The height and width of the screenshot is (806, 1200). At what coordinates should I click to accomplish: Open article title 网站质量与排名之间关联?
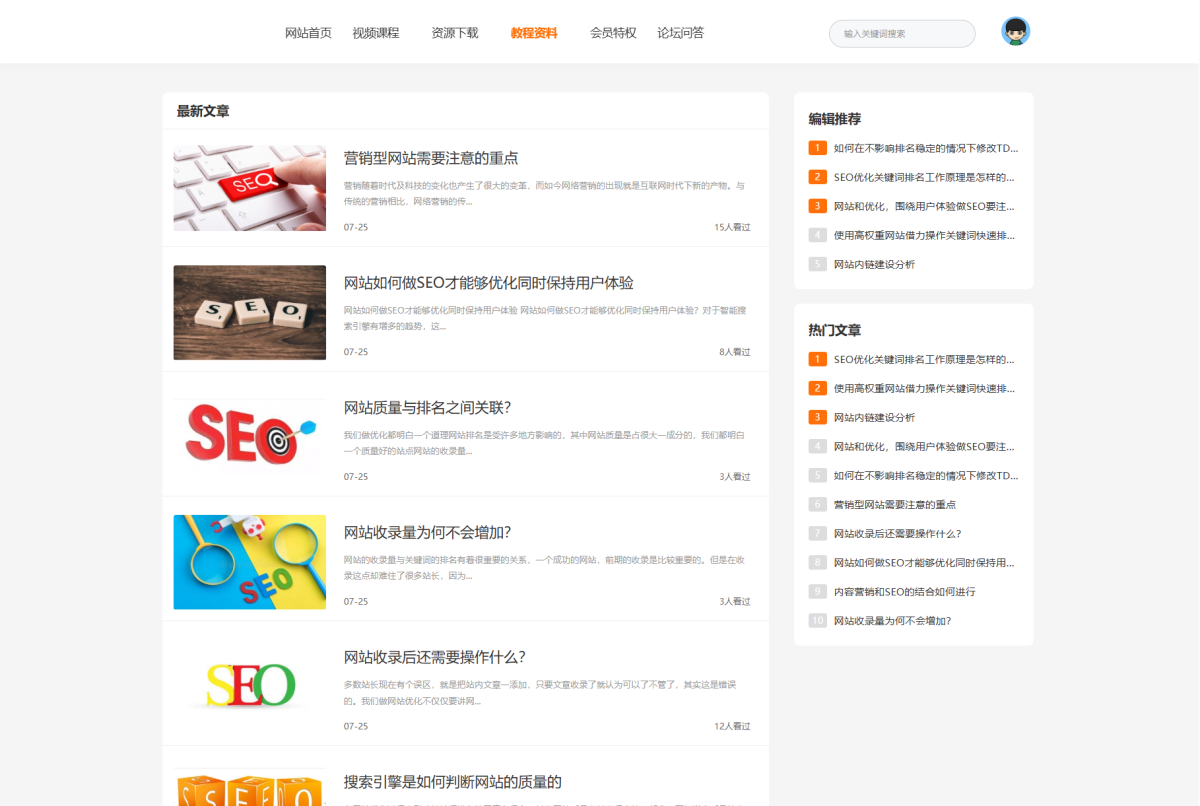pos(428,407)
